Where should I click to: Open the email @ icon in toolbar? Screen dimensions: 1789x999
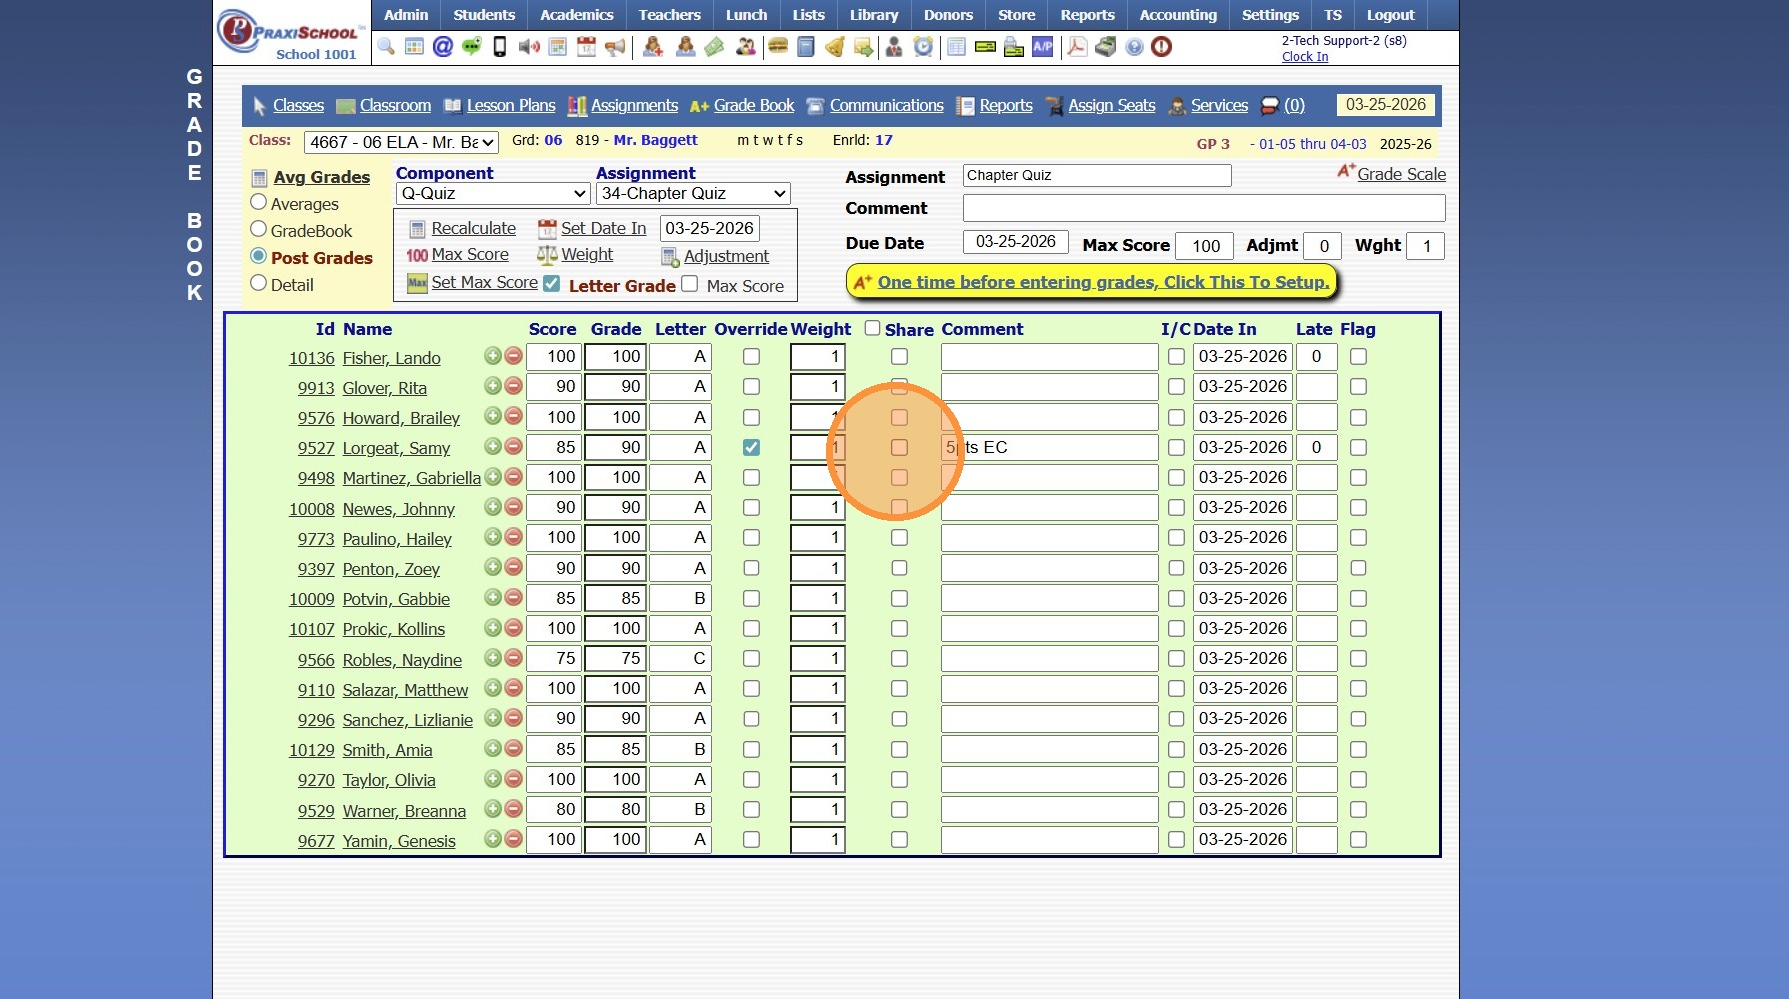443,47
